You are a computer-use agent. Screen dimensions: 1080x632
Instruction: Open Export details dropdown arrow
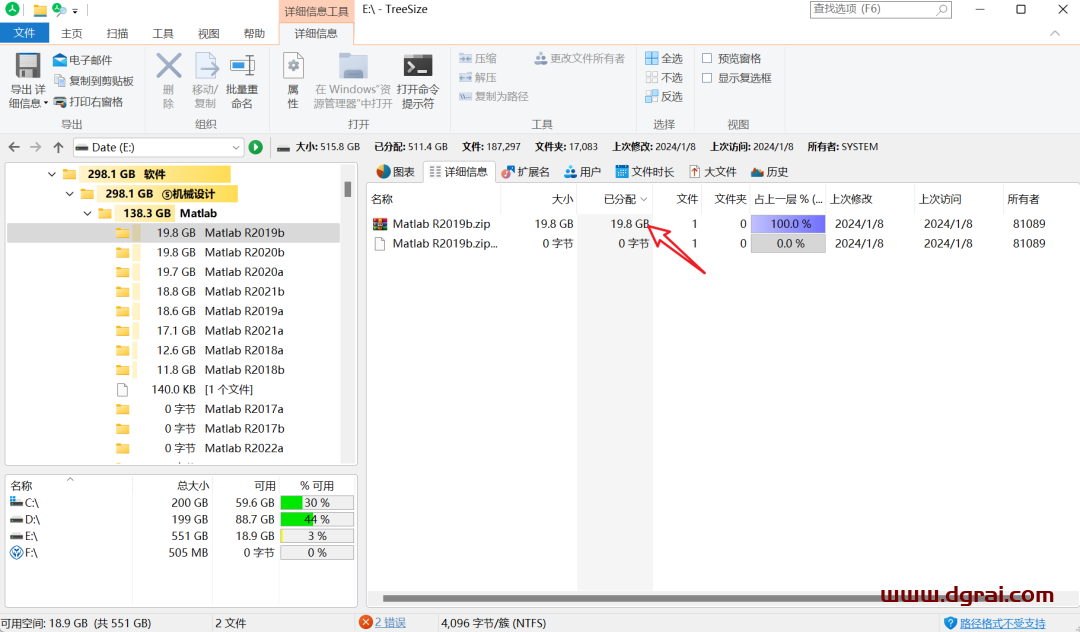pyautogui.click(x=45, y=103)
